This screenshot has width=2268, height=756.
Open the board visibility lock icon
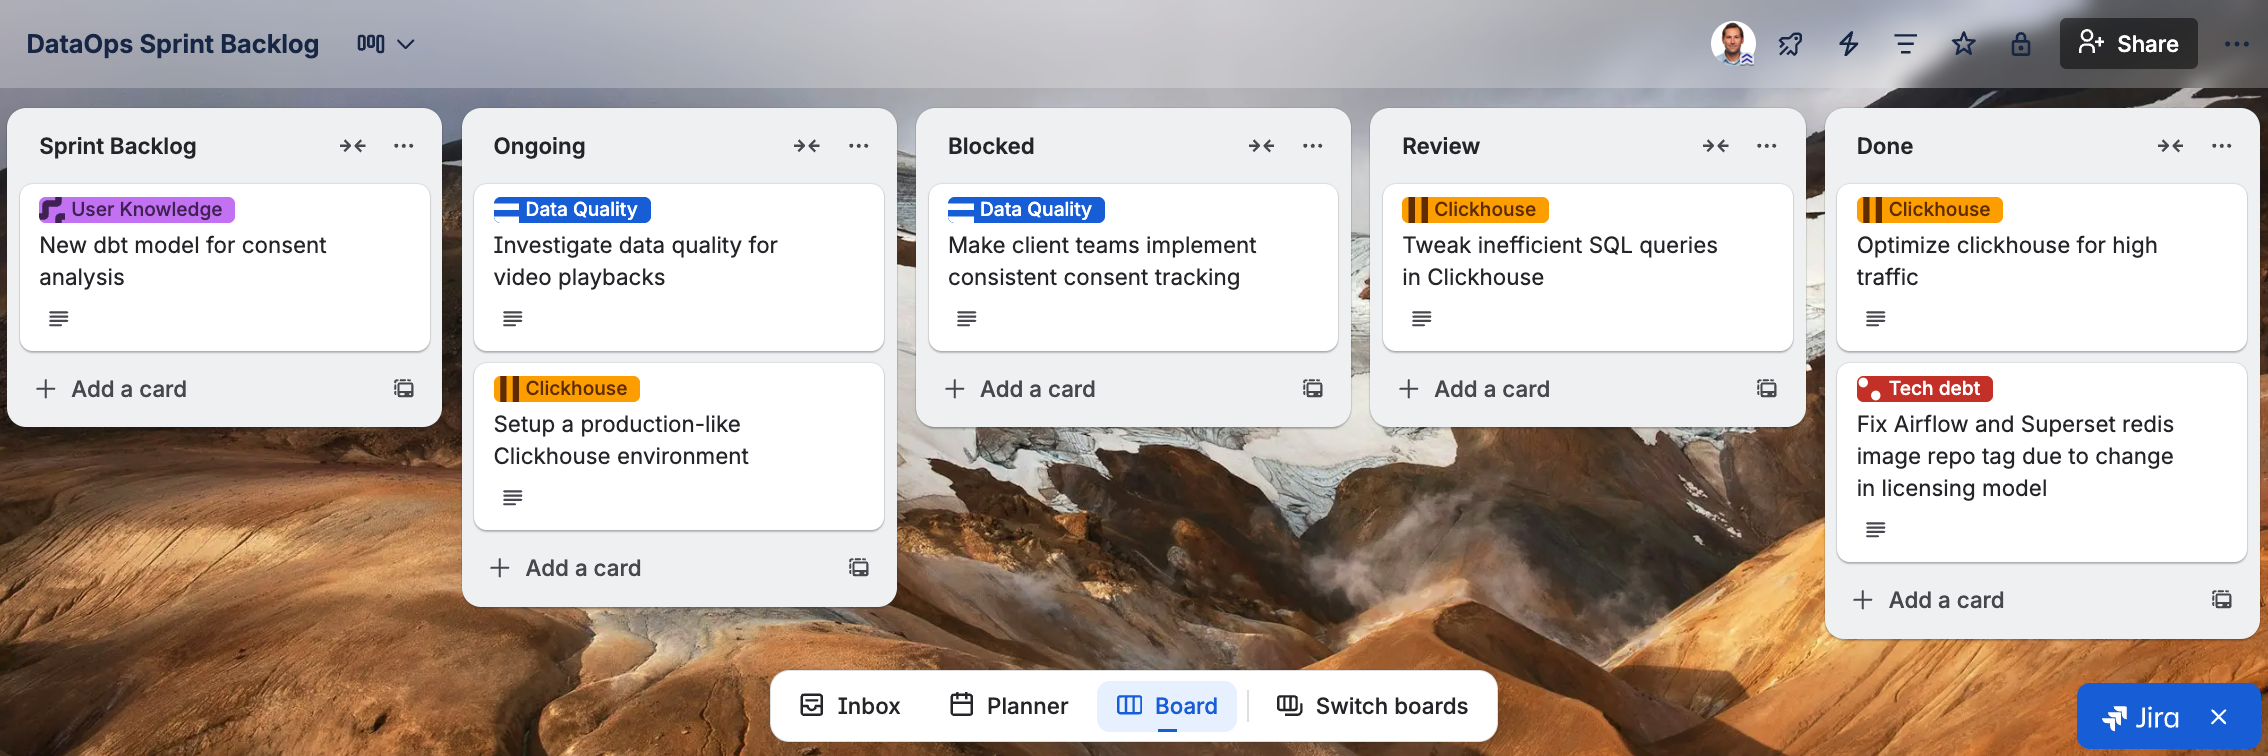[x=2021, y=44]
